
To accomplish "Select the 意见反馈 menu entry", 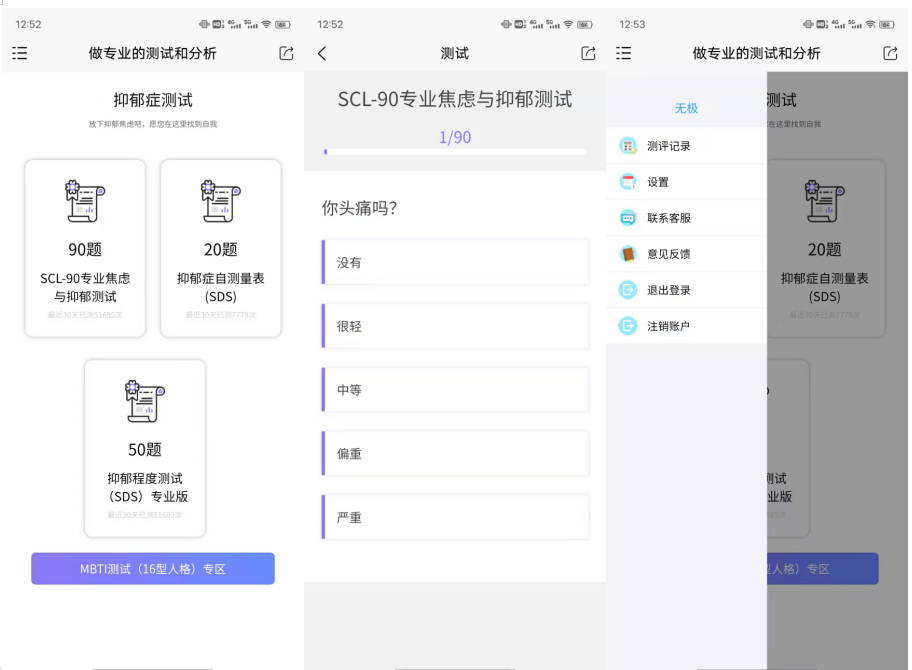I will 669,254.
